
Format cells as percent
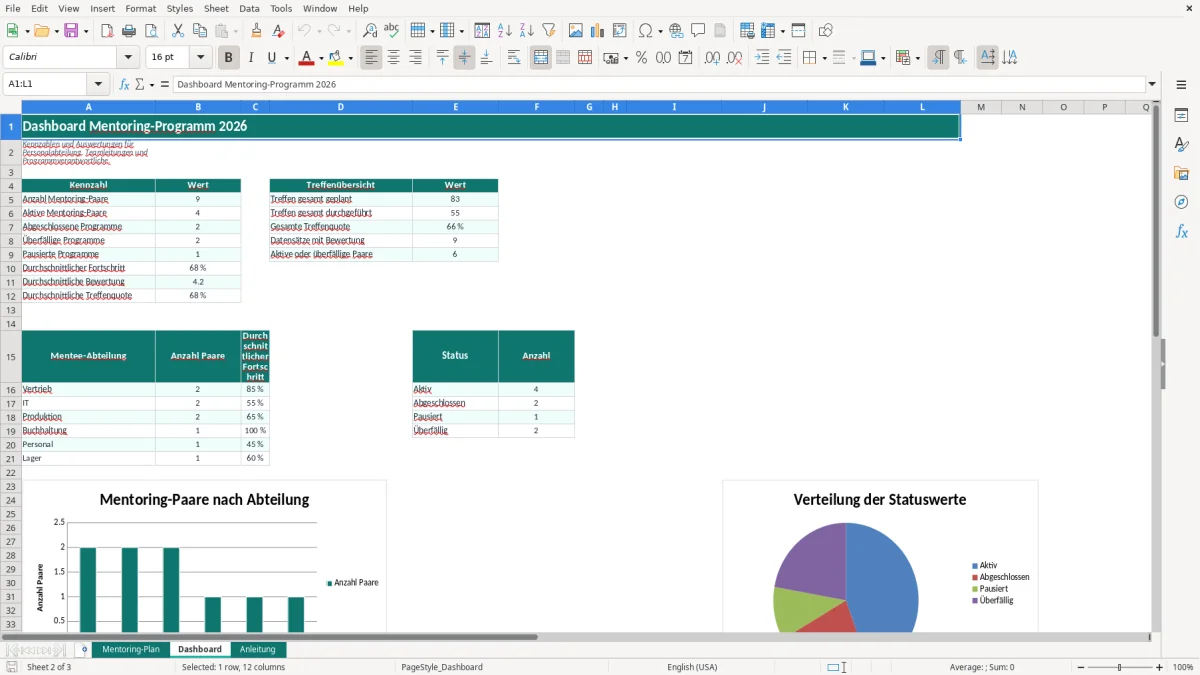pyautogui.click(x=641, y=58)
